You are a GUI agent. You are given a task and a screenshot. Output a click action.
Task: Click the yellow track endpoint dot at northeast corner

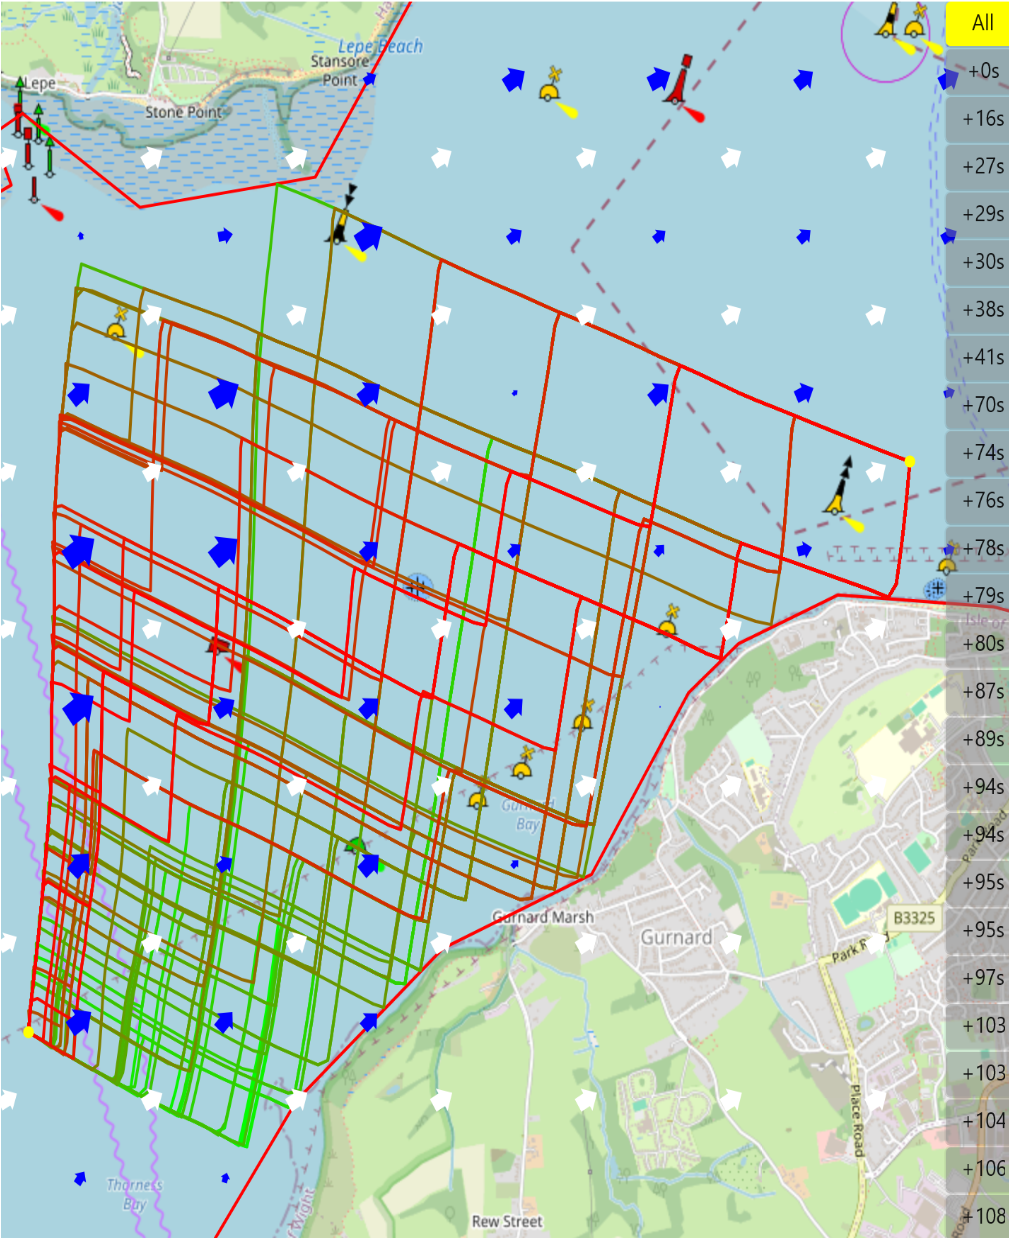pos(909,461)
